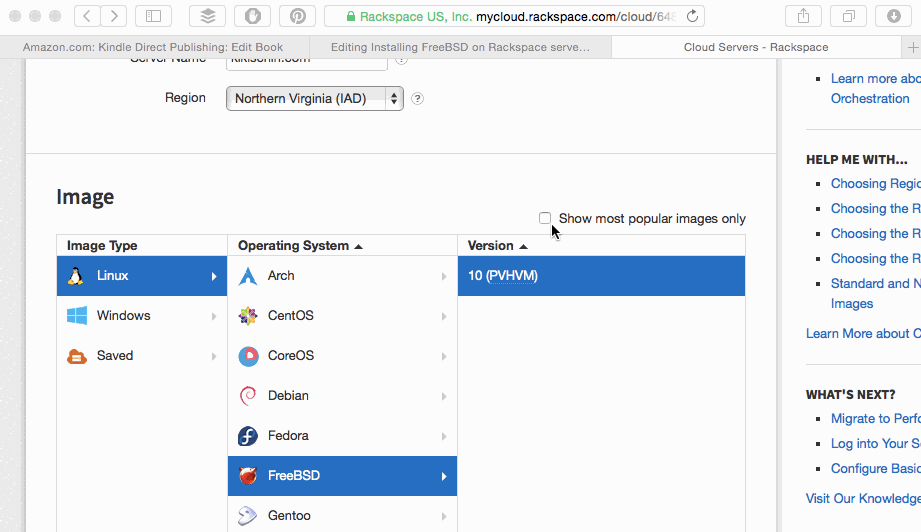
Task: Open Configure Basic link
Action: point(876,469)
